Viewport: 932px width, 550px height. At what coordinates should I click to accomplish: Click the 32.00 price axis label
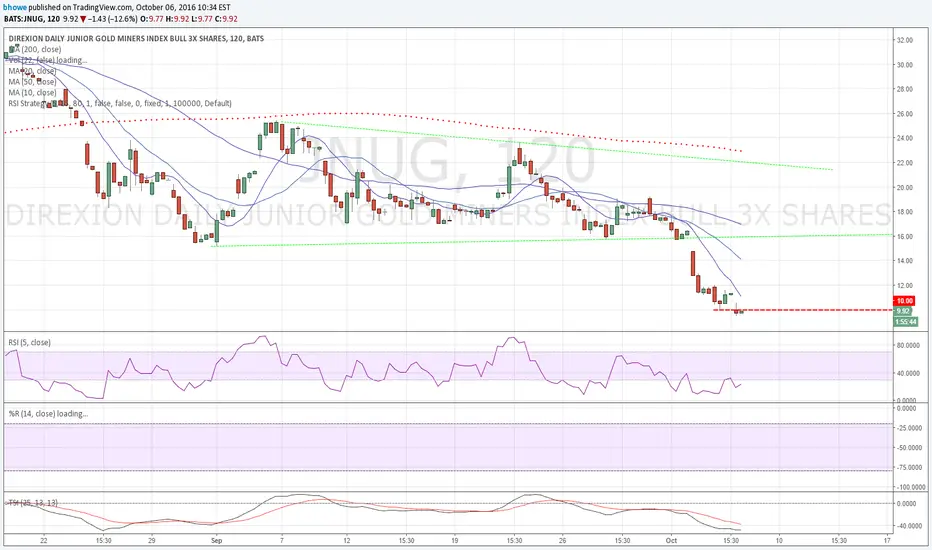click(x=905, y=40)
